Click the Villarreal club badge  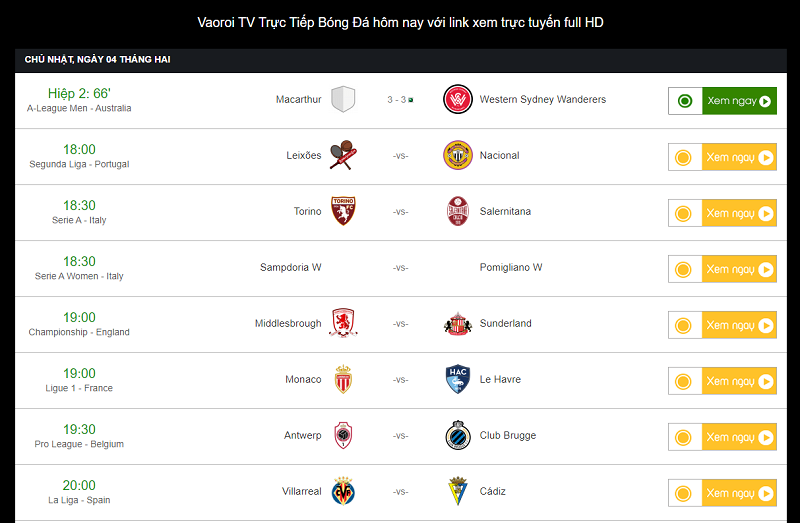pos(343,491)
